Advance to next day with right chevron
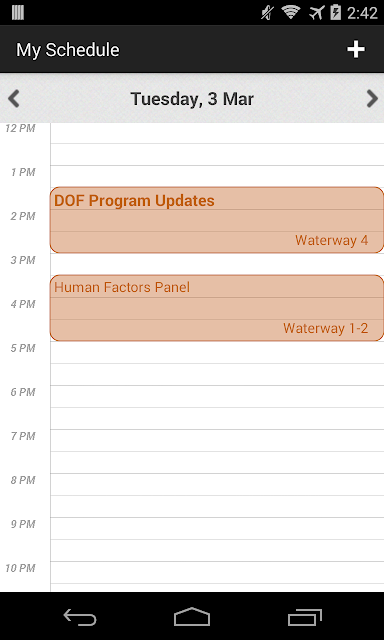Screen dimensions: 384x640 click(x=372, y=99)
